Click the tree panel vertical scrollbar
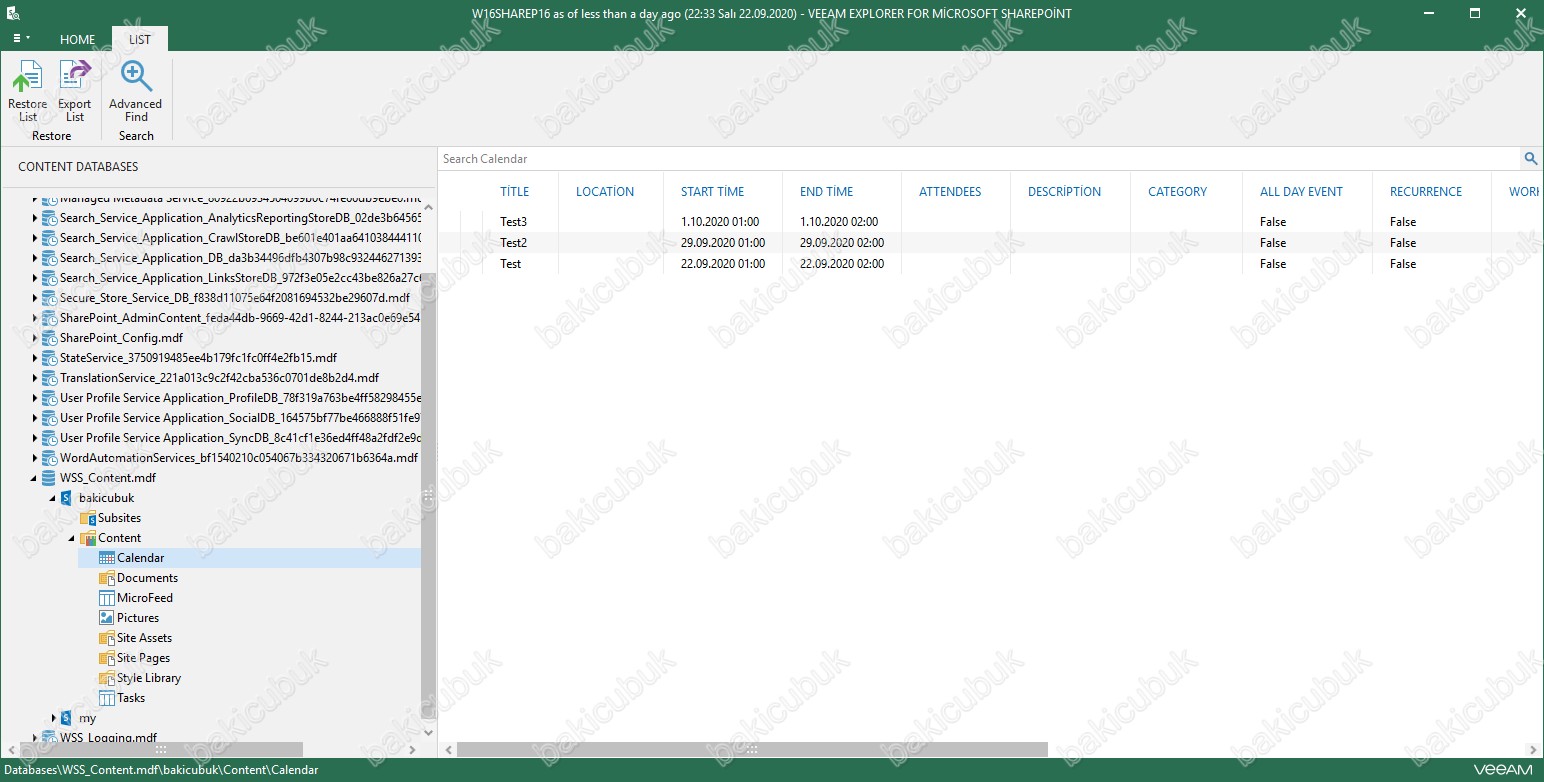 [x=428, y=495]
